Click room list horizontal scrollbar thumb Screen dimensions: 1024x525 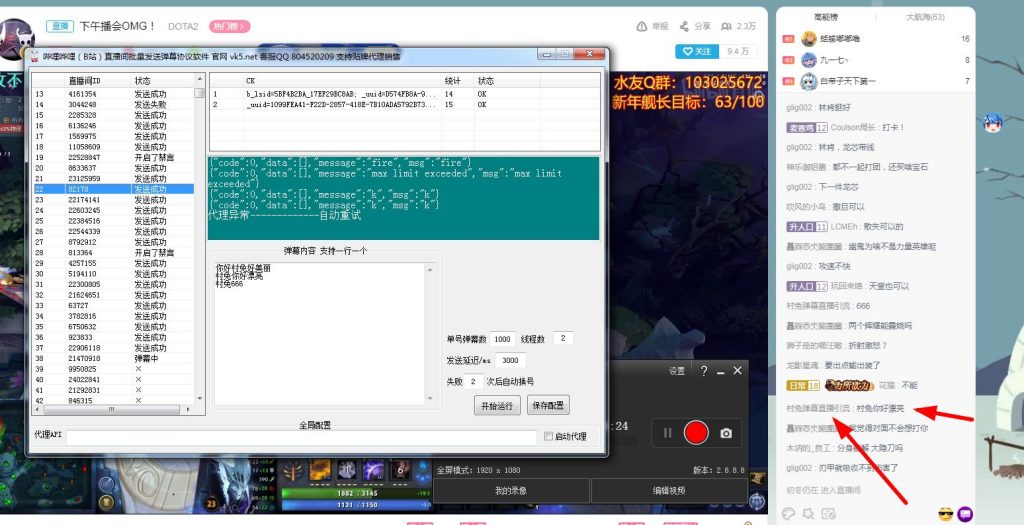(111, 409)
